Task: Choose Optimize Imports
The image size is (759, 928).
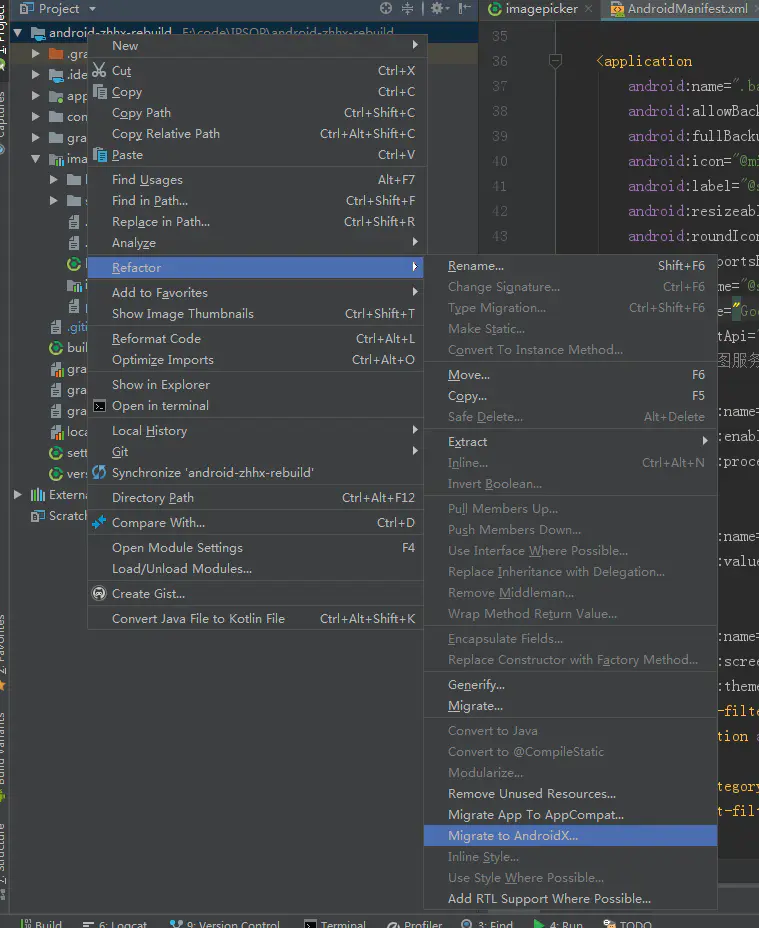Action: coord(256,360)
